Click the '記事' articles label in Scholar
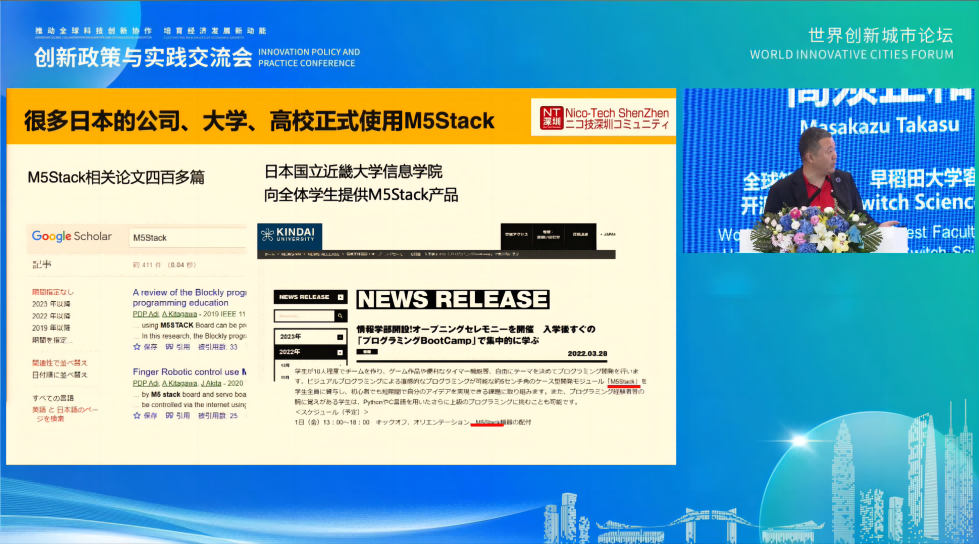 click(x=42, y=265)
